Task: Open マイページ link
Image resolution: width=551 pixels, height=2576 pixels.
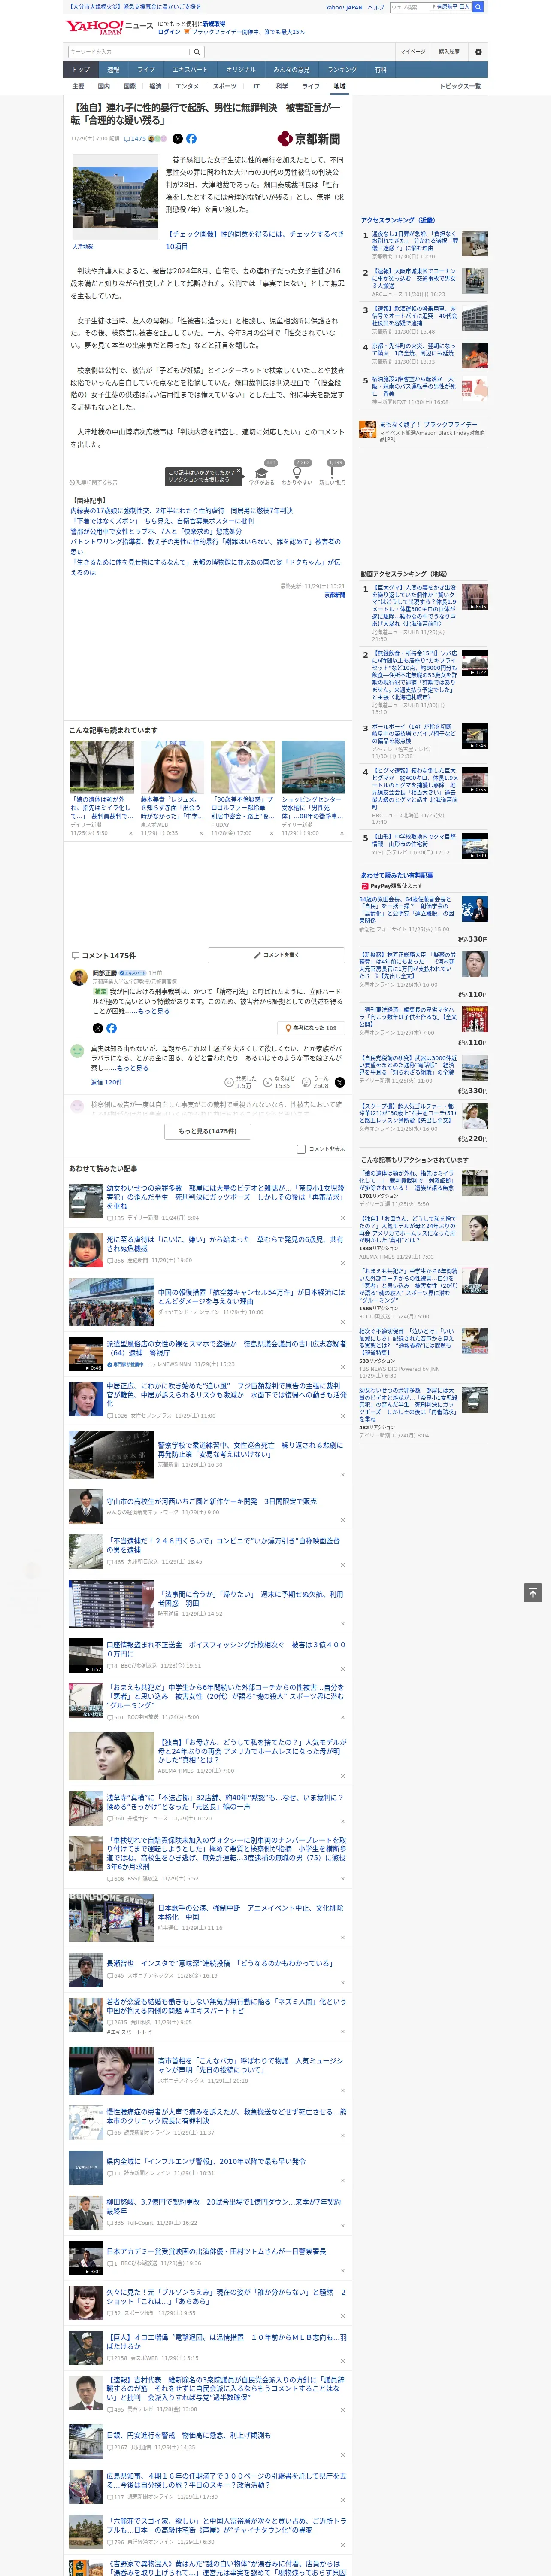Action: tap(413, 52)
